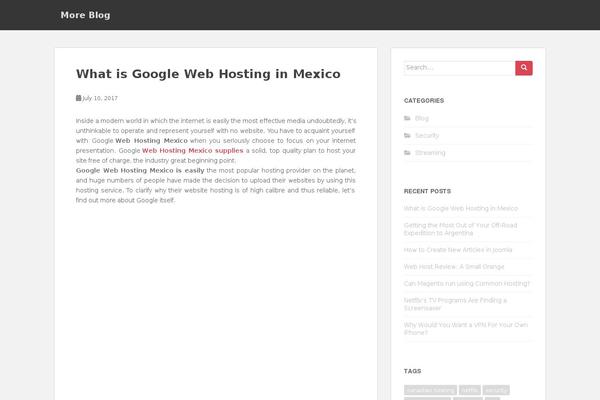600x400 pixels.
Task: Open recent post about Netflix's TV Programs
Action: tap(455, 304)
